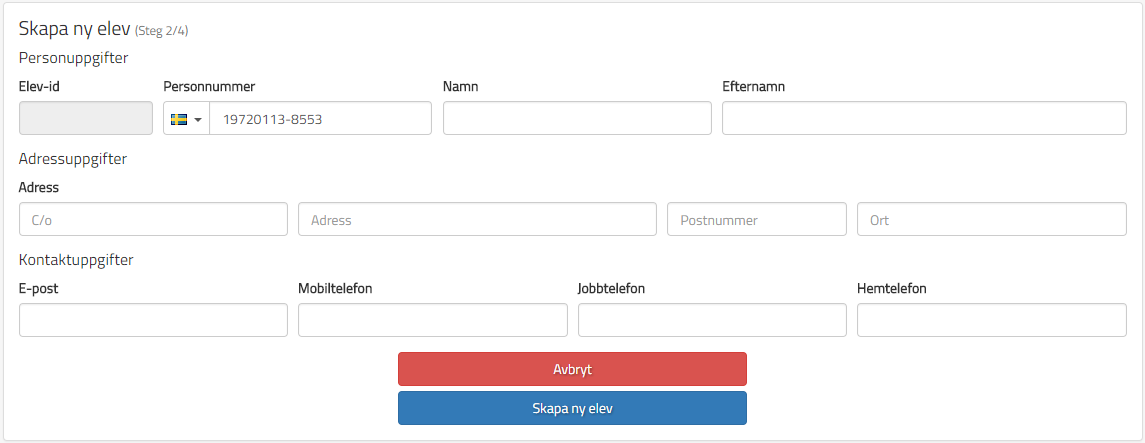Click the Swedish flag icon
This screenshot has width=1145, height=443.
click(179, 119)
